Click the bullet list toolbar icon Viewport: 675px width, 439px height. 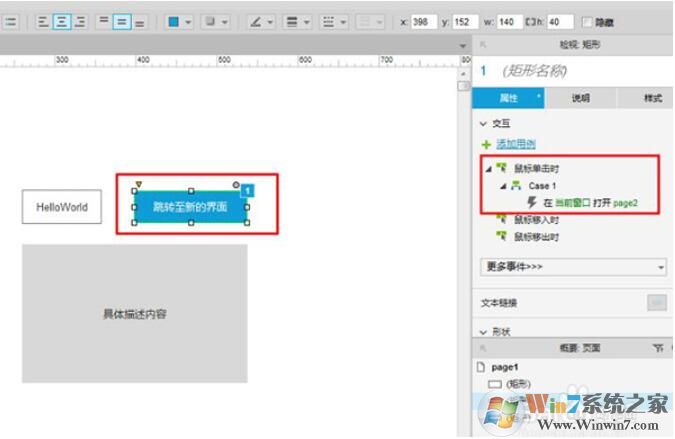tap(10, 22)
